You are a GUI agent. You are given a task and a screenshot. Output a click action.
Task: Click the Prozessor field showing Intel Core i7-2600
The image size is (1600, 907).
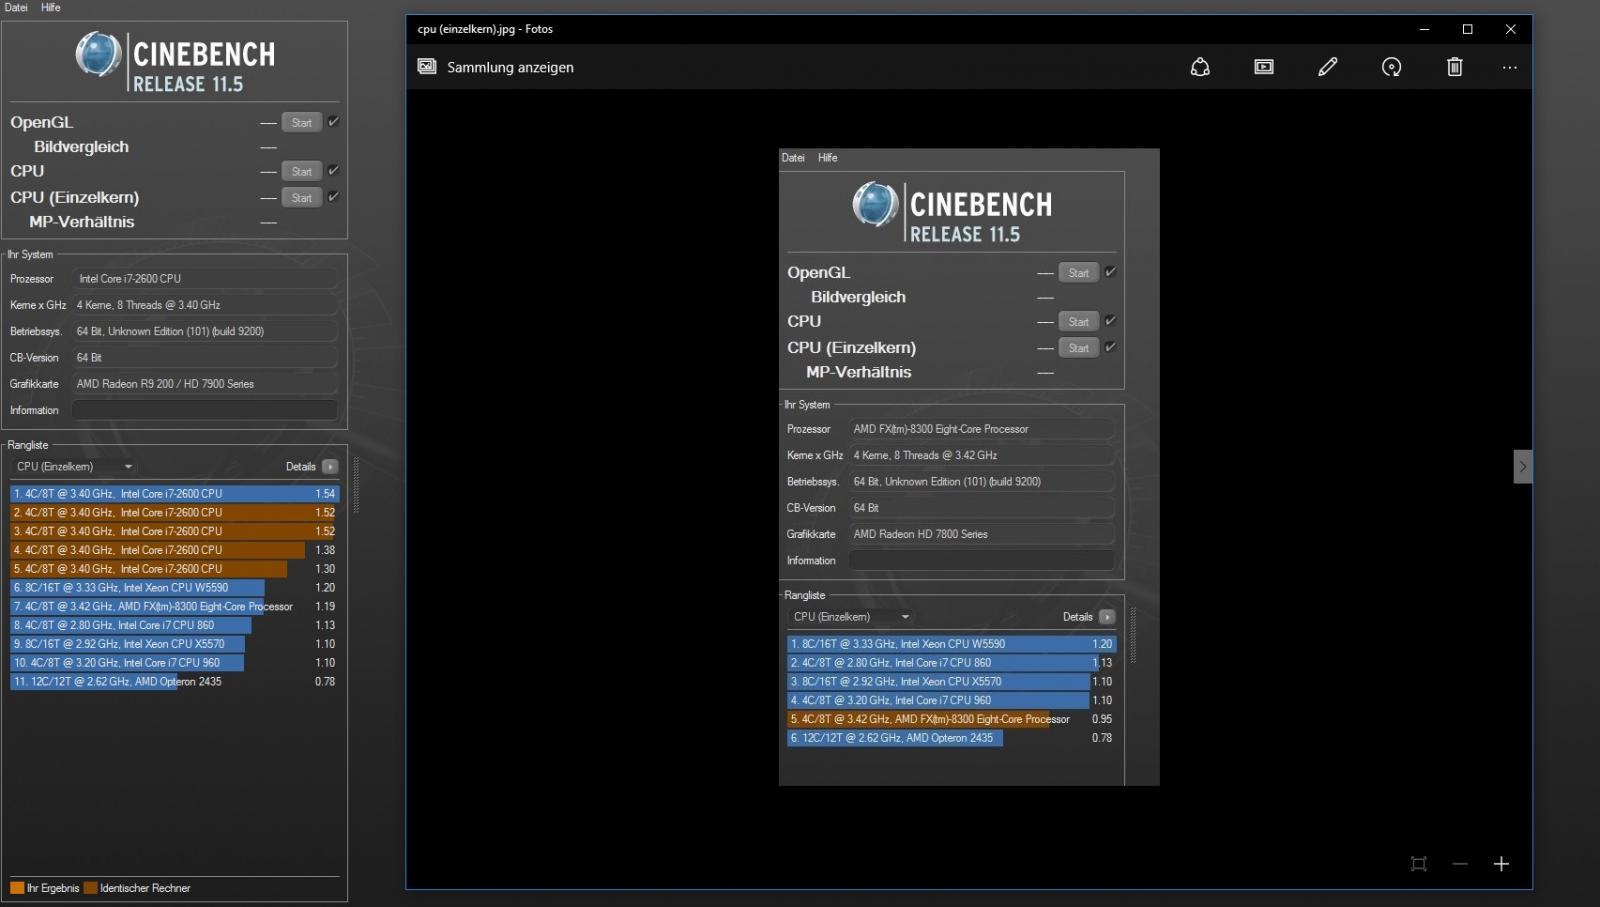point(206,279)
